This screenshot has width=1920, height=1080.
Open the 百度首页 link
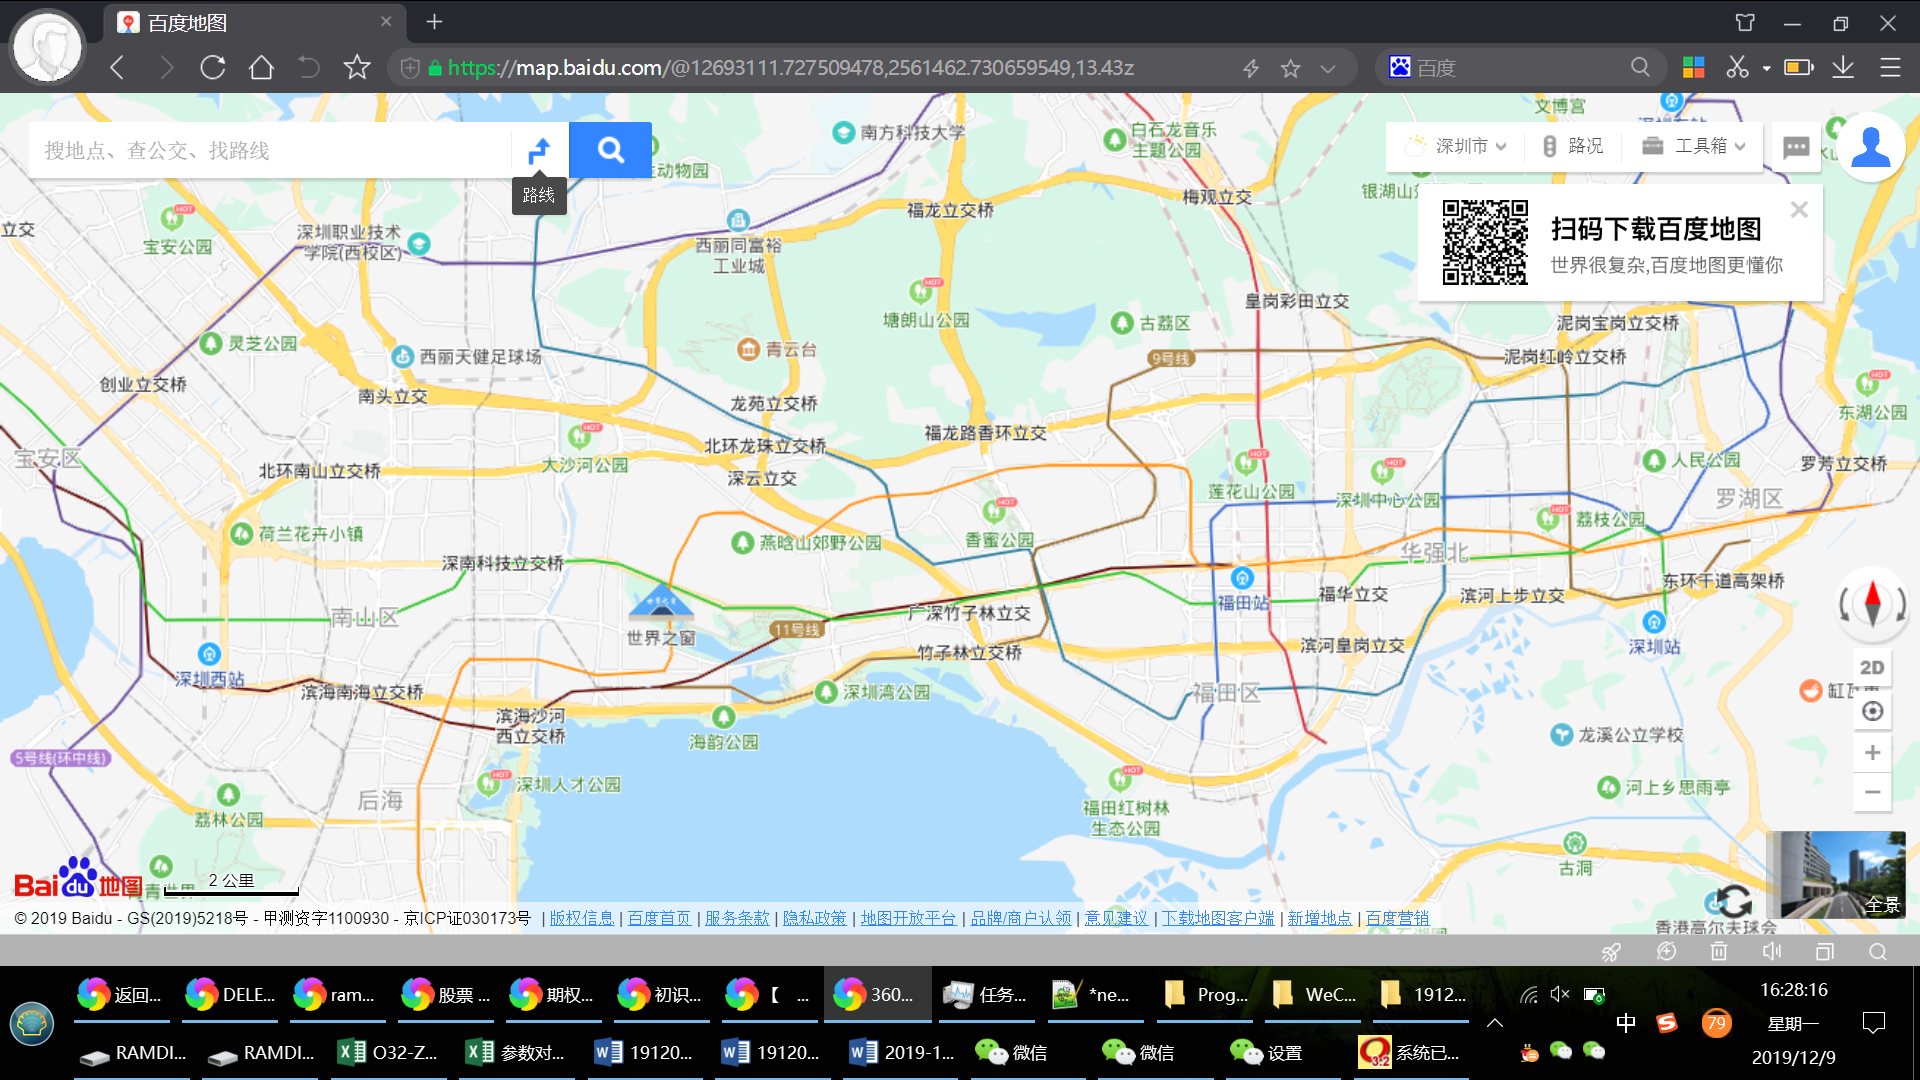pyautogui.click(x=659, y=918)
